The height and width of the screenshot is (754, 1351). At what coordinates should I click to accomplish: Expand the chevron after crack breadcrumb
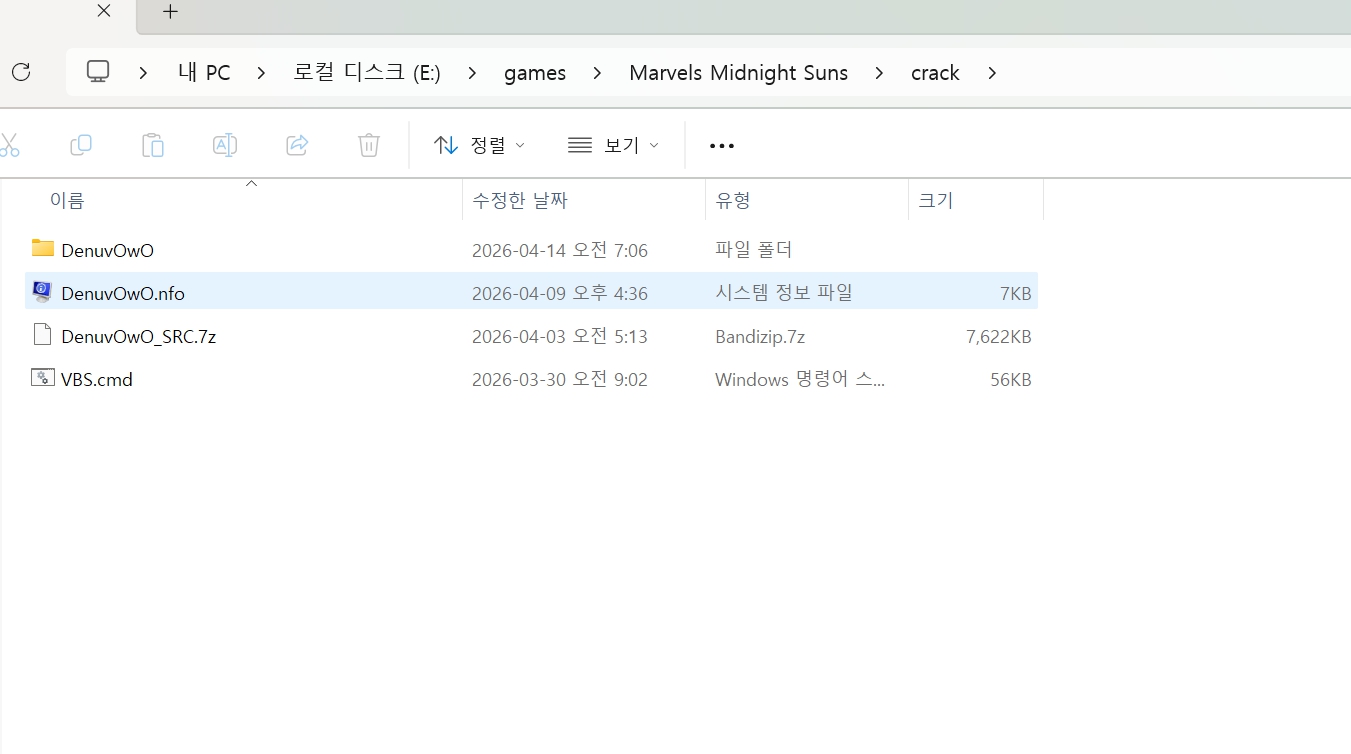click(992, 73)
